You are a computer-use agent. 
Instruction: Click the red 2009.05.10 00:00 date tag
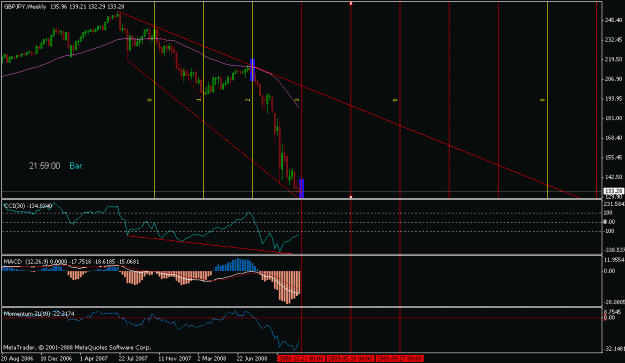tap(350, 359)
